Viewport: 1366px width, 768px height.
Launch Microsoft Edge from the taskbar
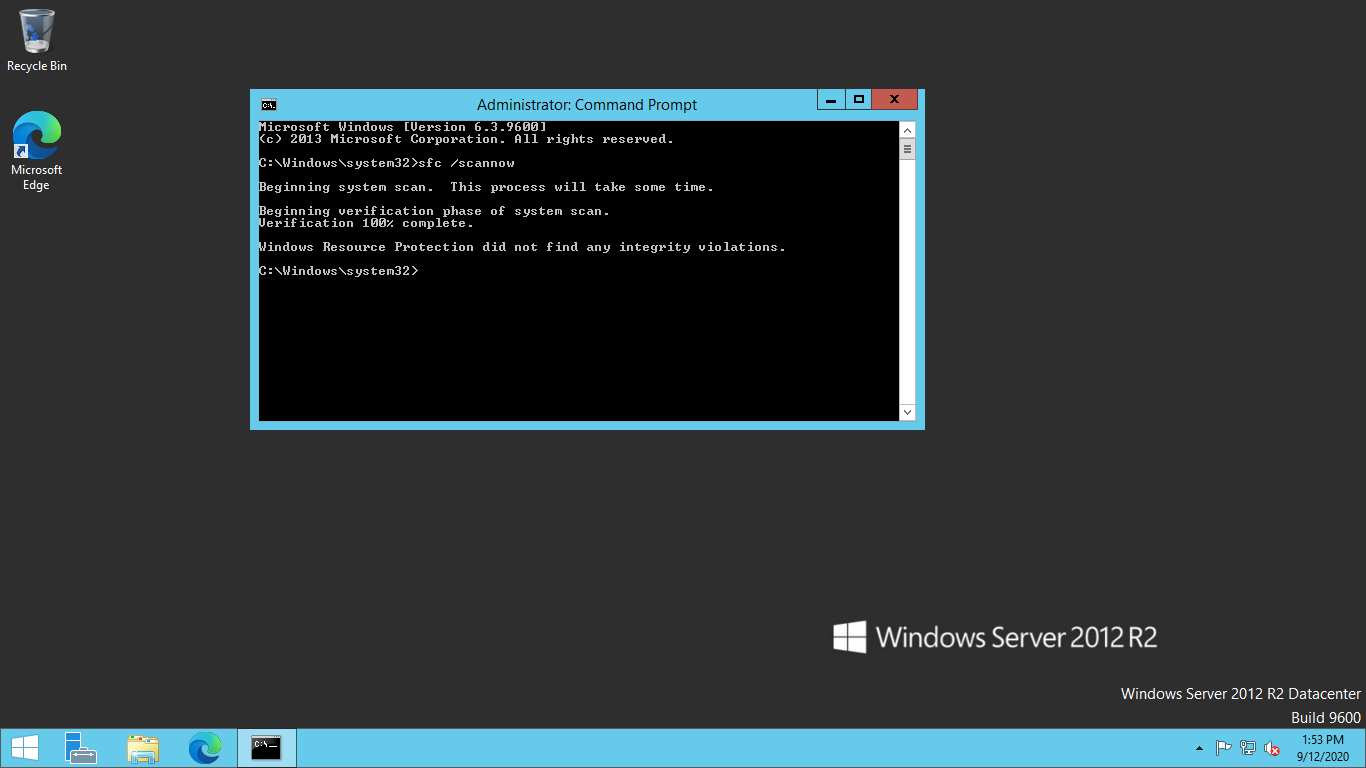[x=205, y=748]
